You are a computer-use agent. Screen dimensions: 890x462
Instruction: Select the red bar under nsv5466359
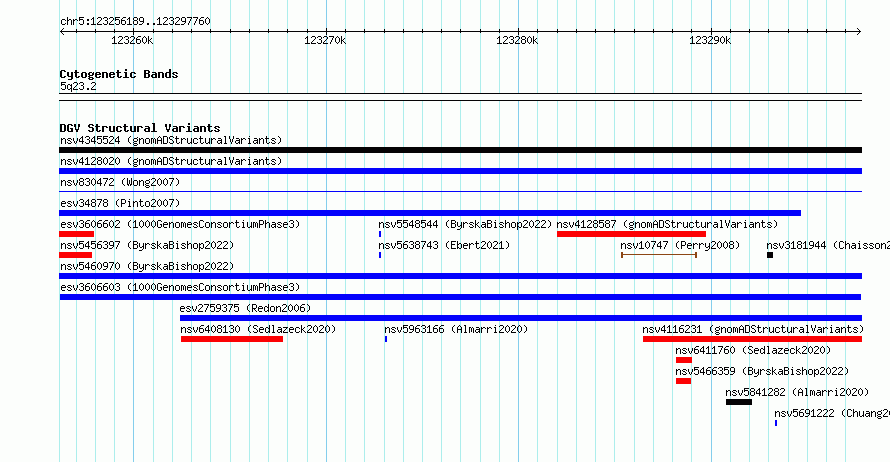coord(683,381)
